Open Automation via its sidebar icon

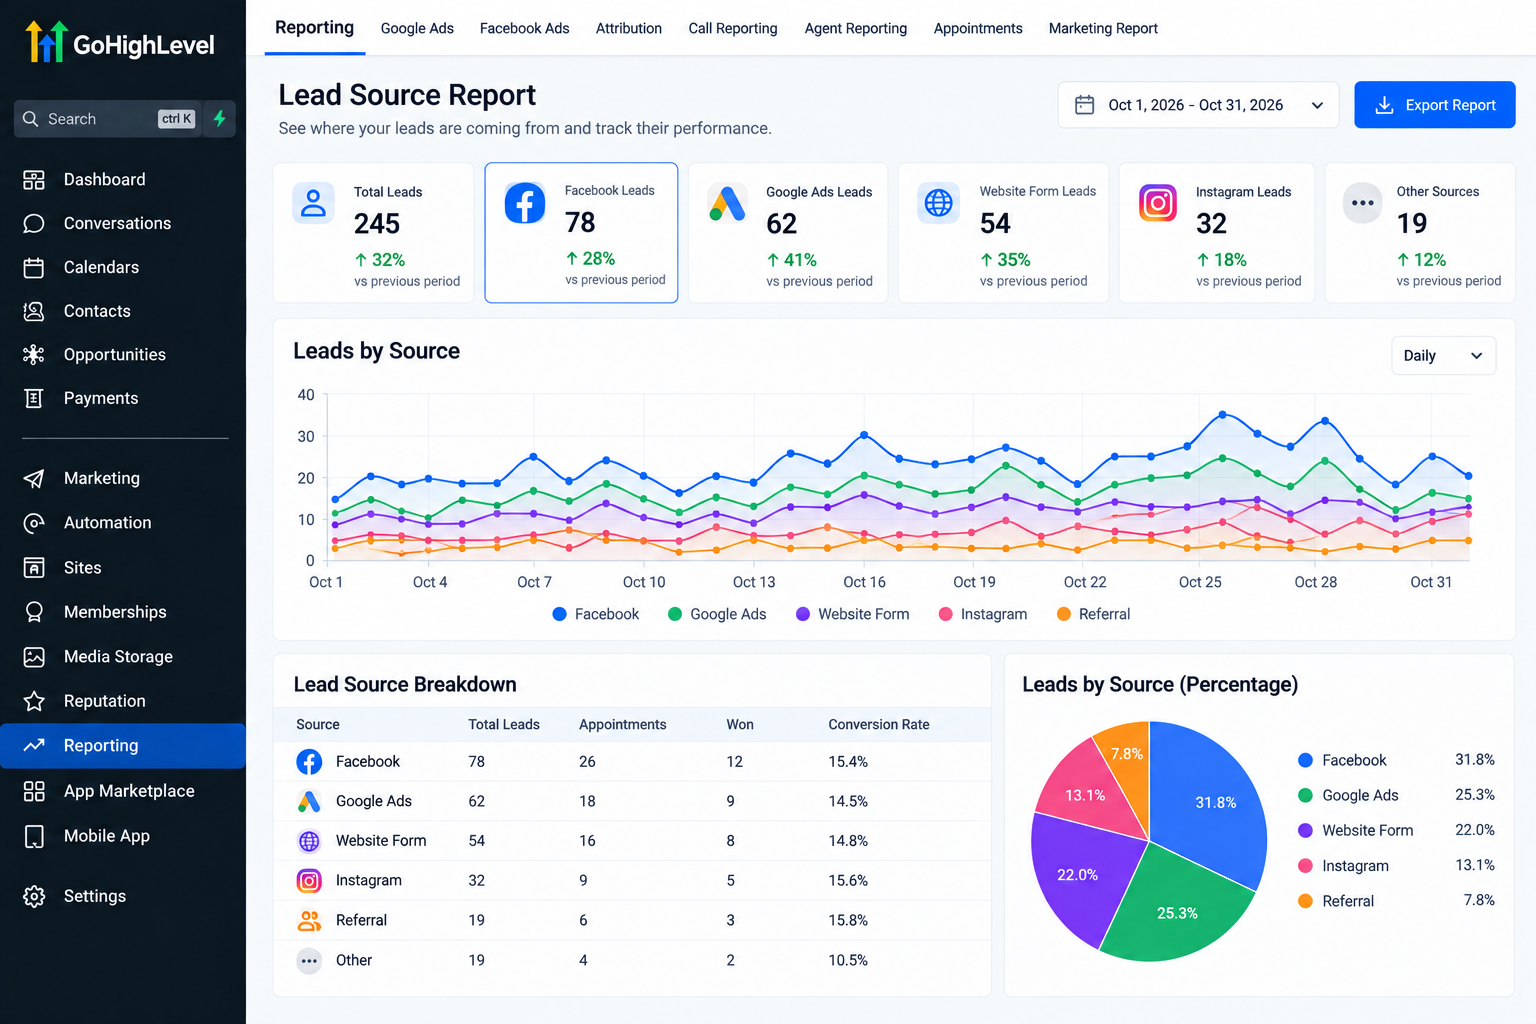pos(34,523)
